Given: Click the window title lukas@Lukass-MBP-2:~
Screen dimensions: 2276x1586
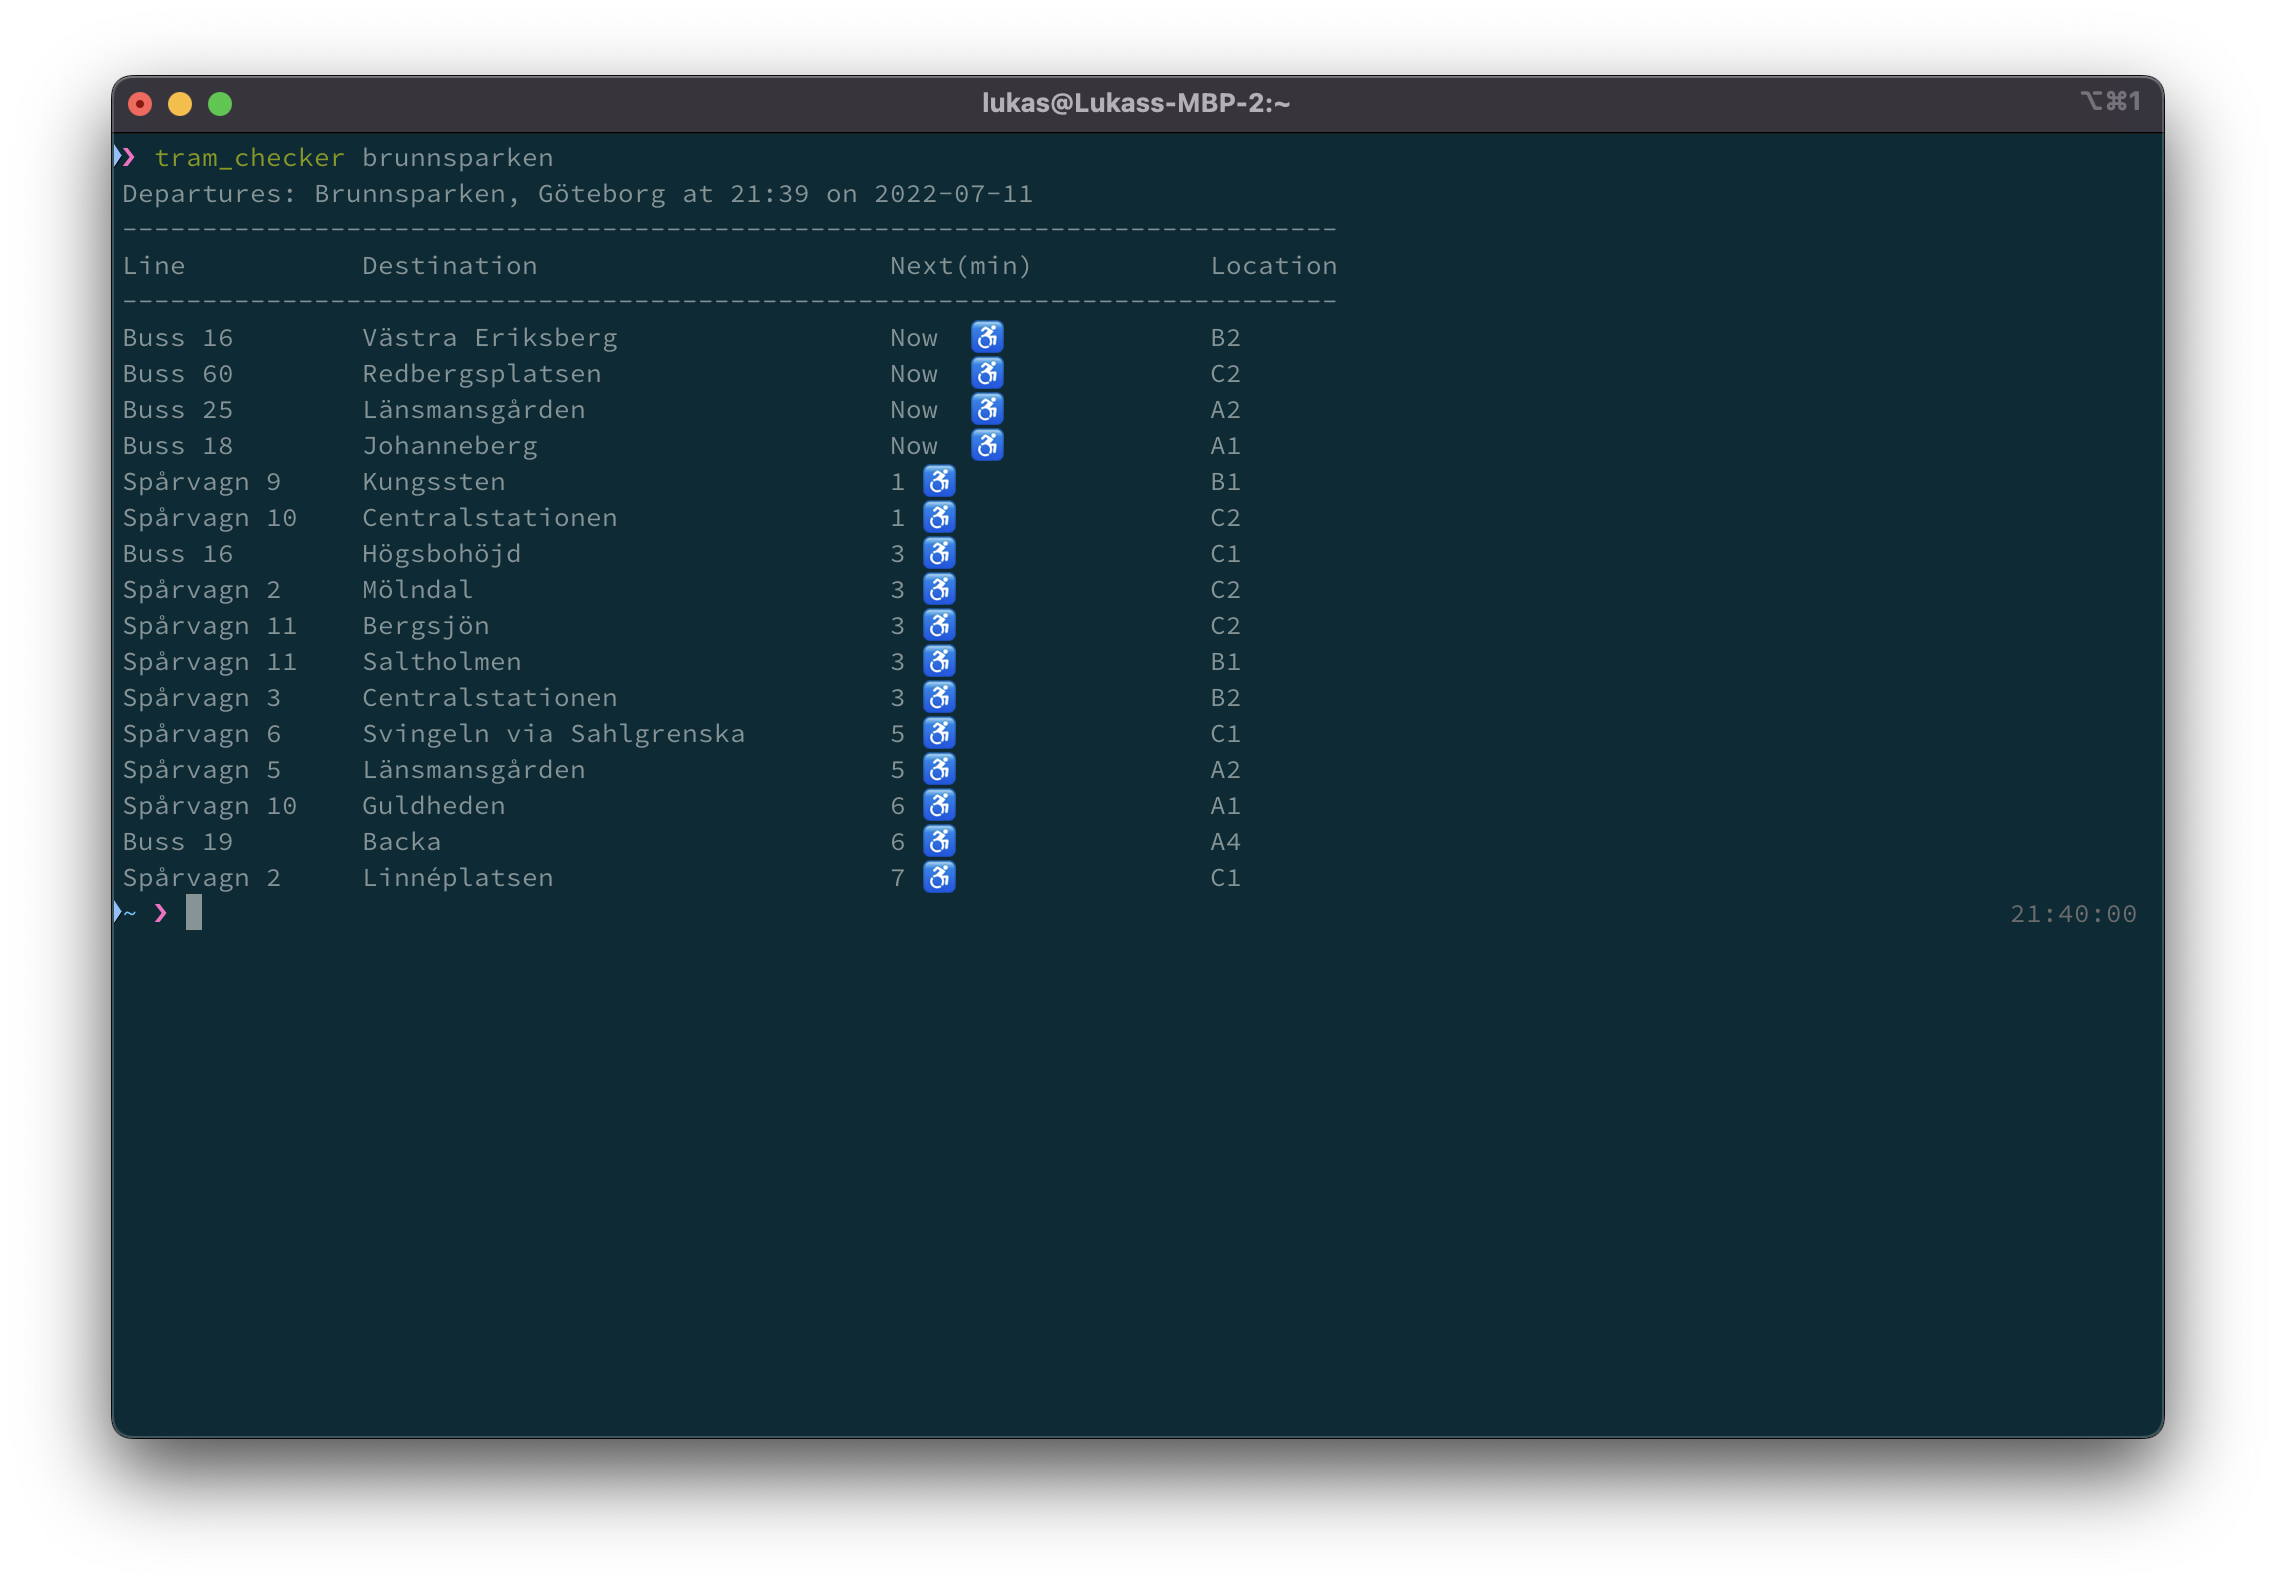Looking at the screenshot, I should 1136,103.
